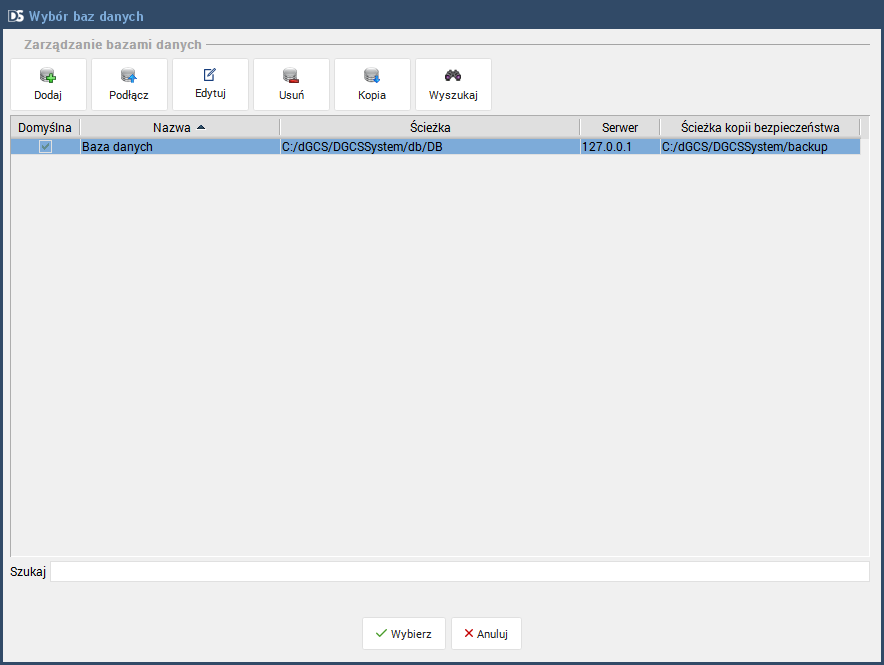This screenshot has height=665, width=884.
Task: Open Edytuj to edit the database
Action: pyautogui.click(x=210, y=85)
